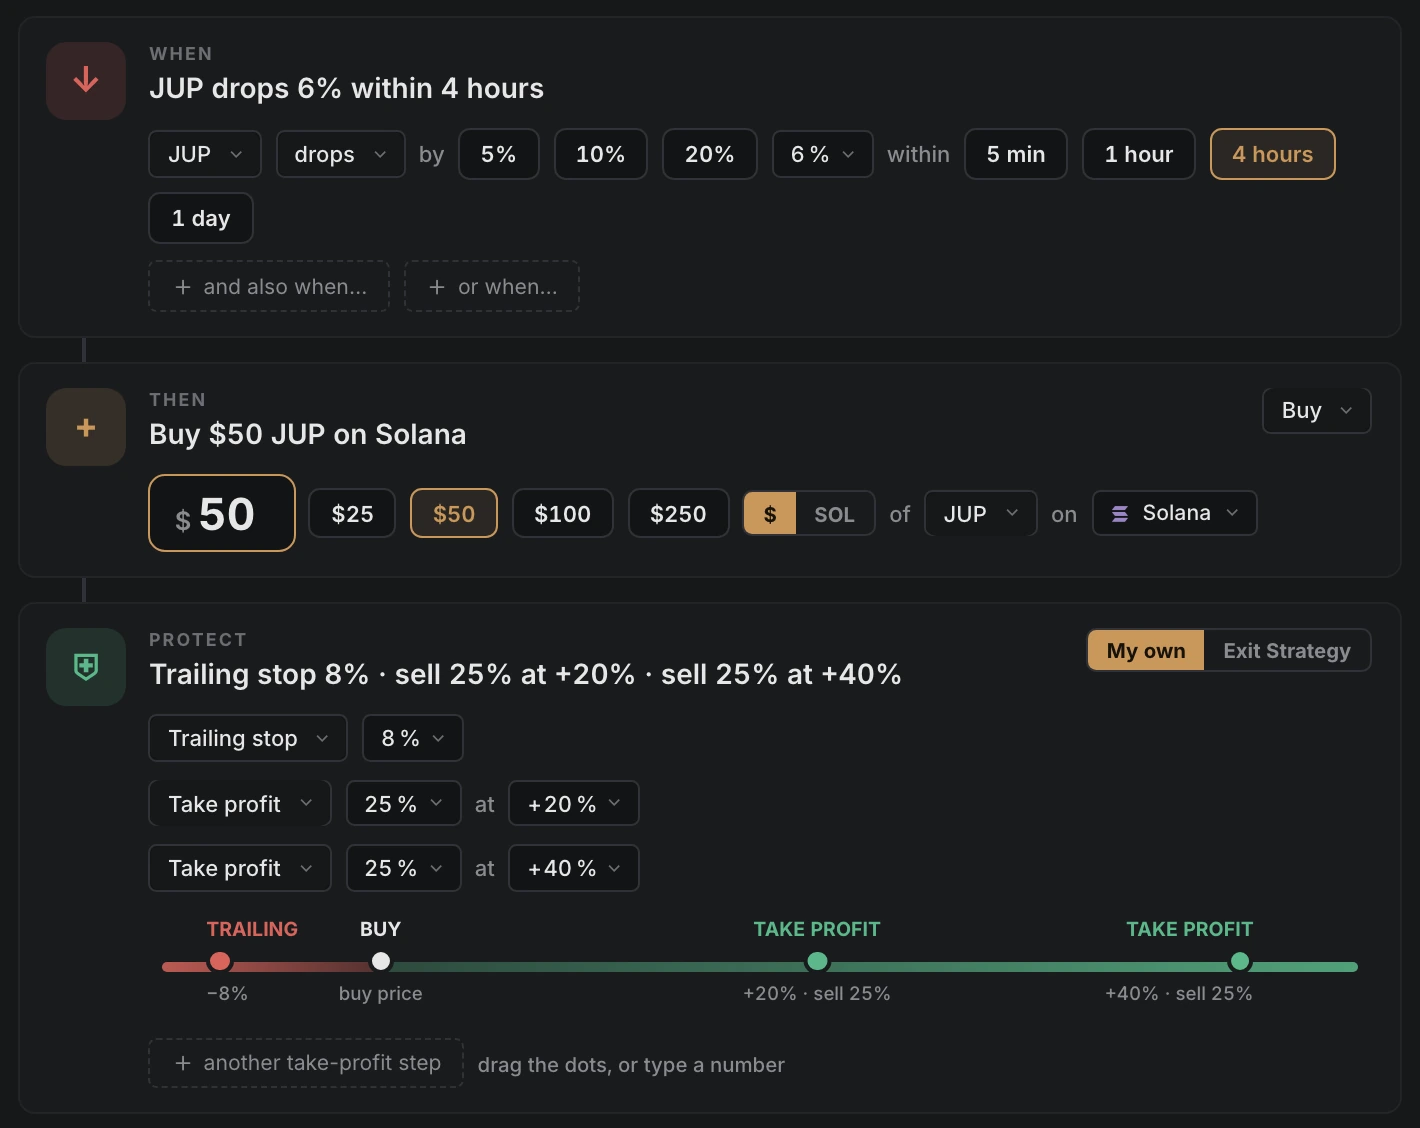The height and width of the screenshot is (1128, 1420).
Task: Open the JUP token dropdown in WHEN
Action: (x=205, y=154)
